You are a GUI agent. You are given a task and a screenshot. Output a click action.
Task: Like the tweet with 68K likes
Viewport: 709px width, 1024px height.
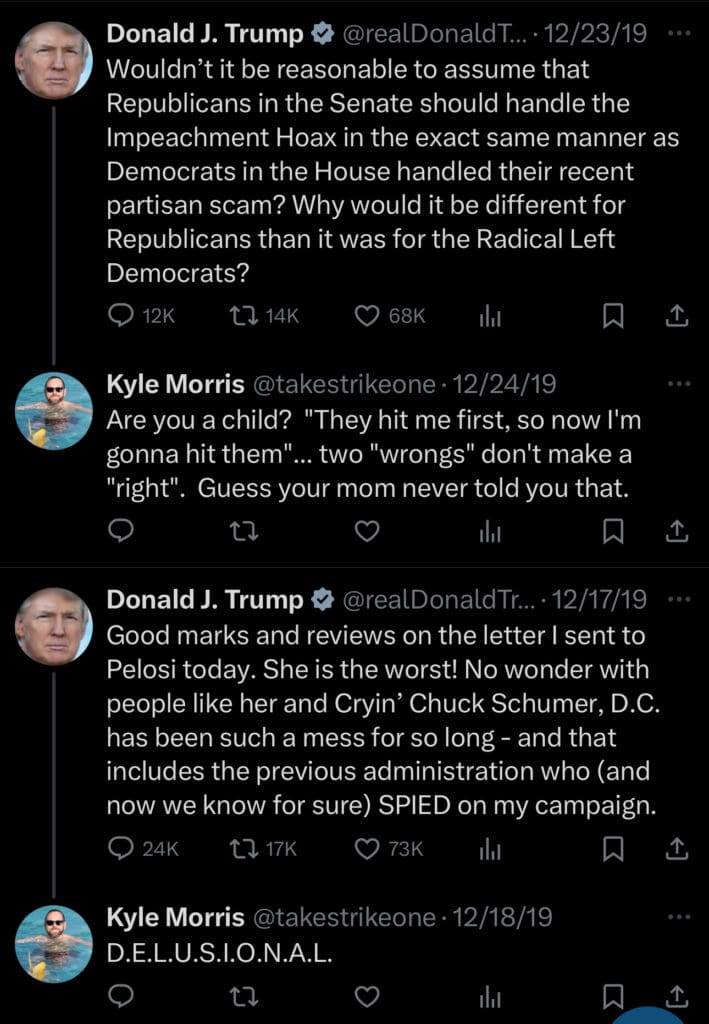pyautogui.click(x=367, y=316)
